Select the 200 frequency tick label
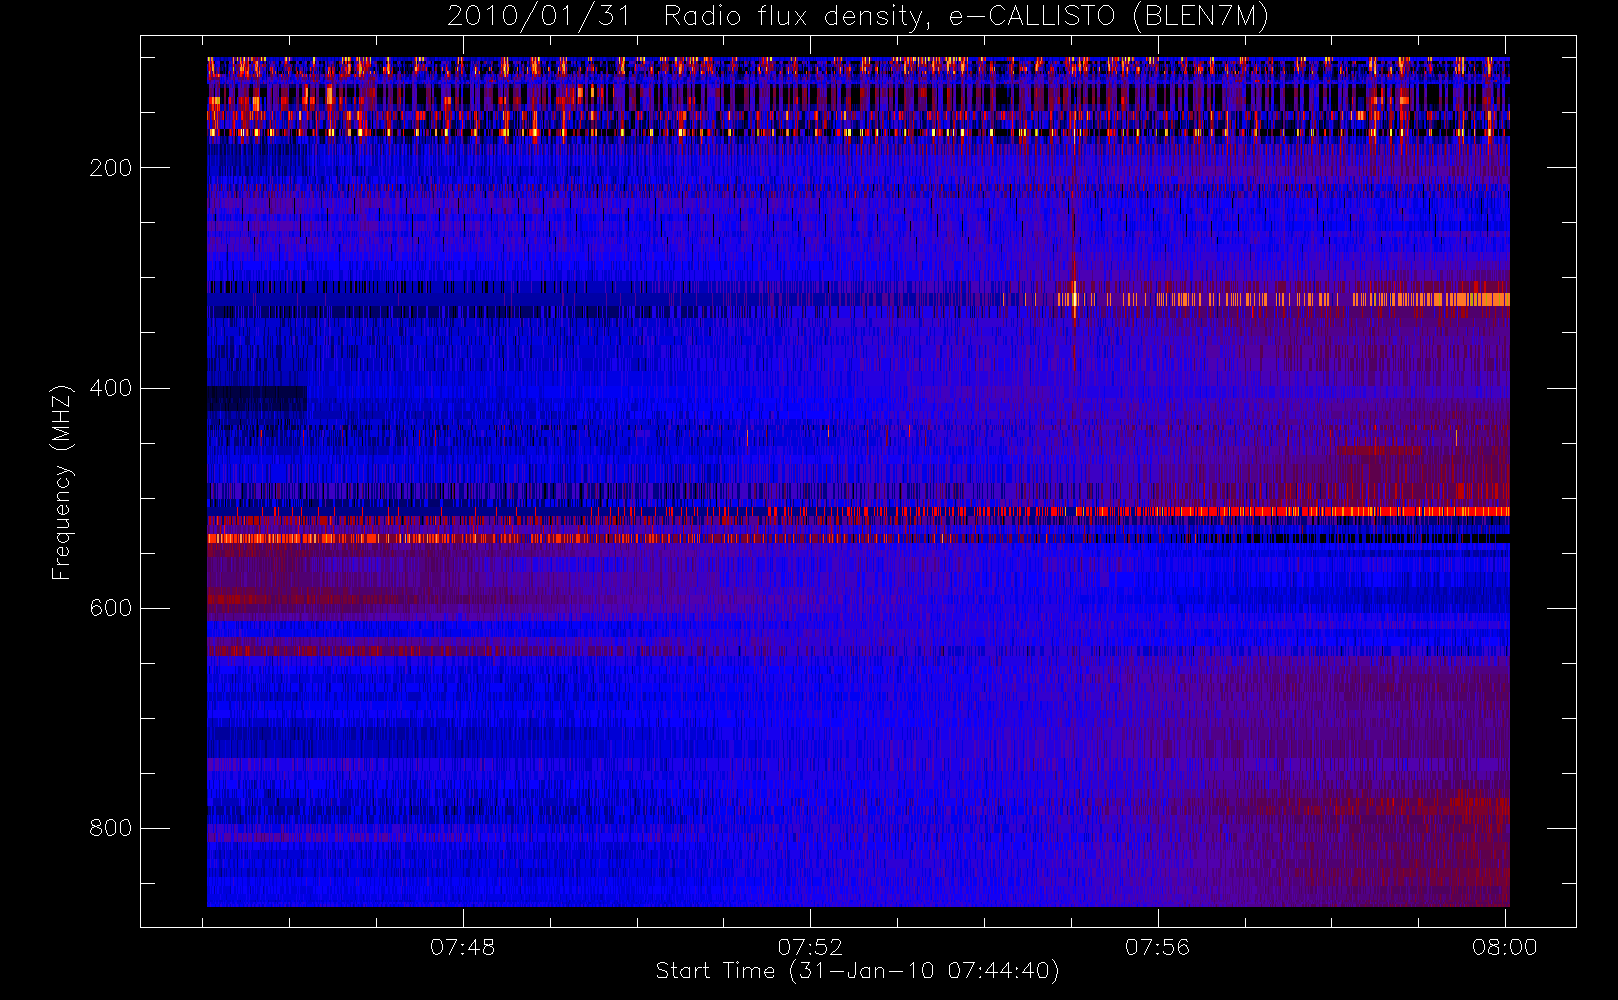 [111, 168]
